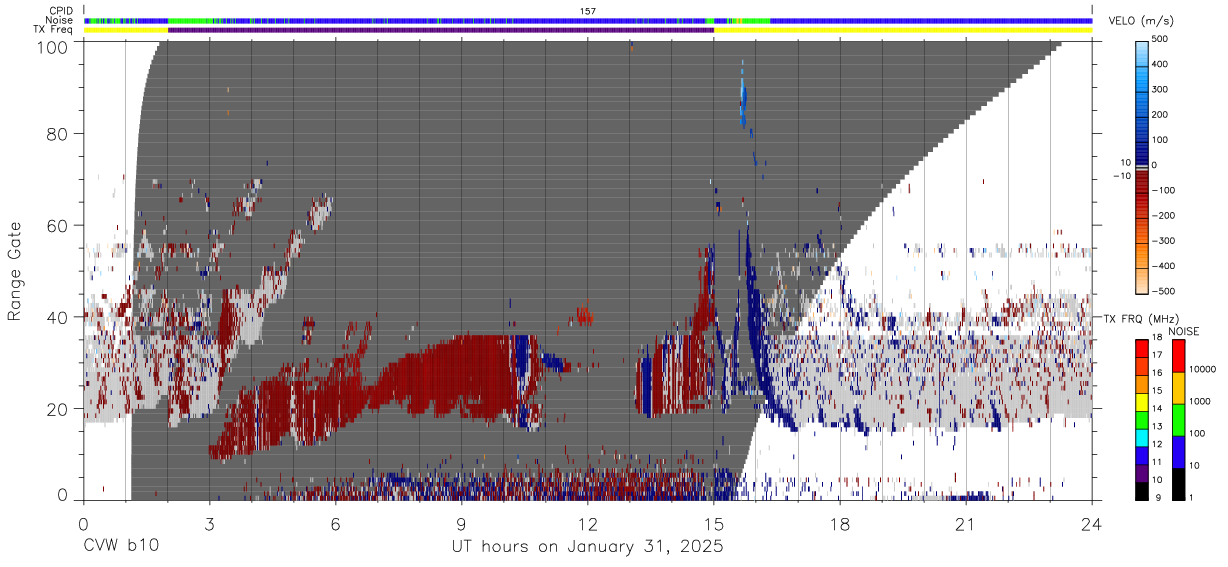Click the TX Freq row label
Screen dimensions: 1228x567
point(54,30)
